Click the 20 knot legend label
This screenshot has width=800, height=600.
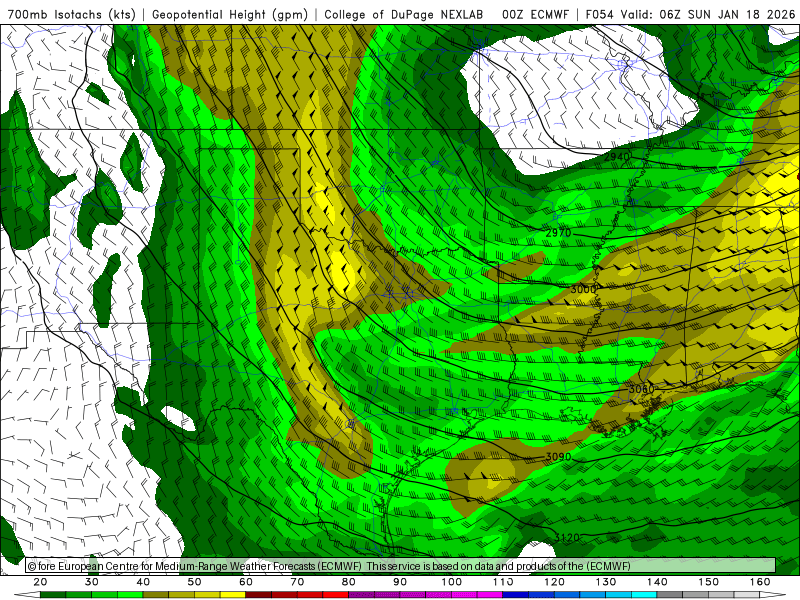pos(40,582)
